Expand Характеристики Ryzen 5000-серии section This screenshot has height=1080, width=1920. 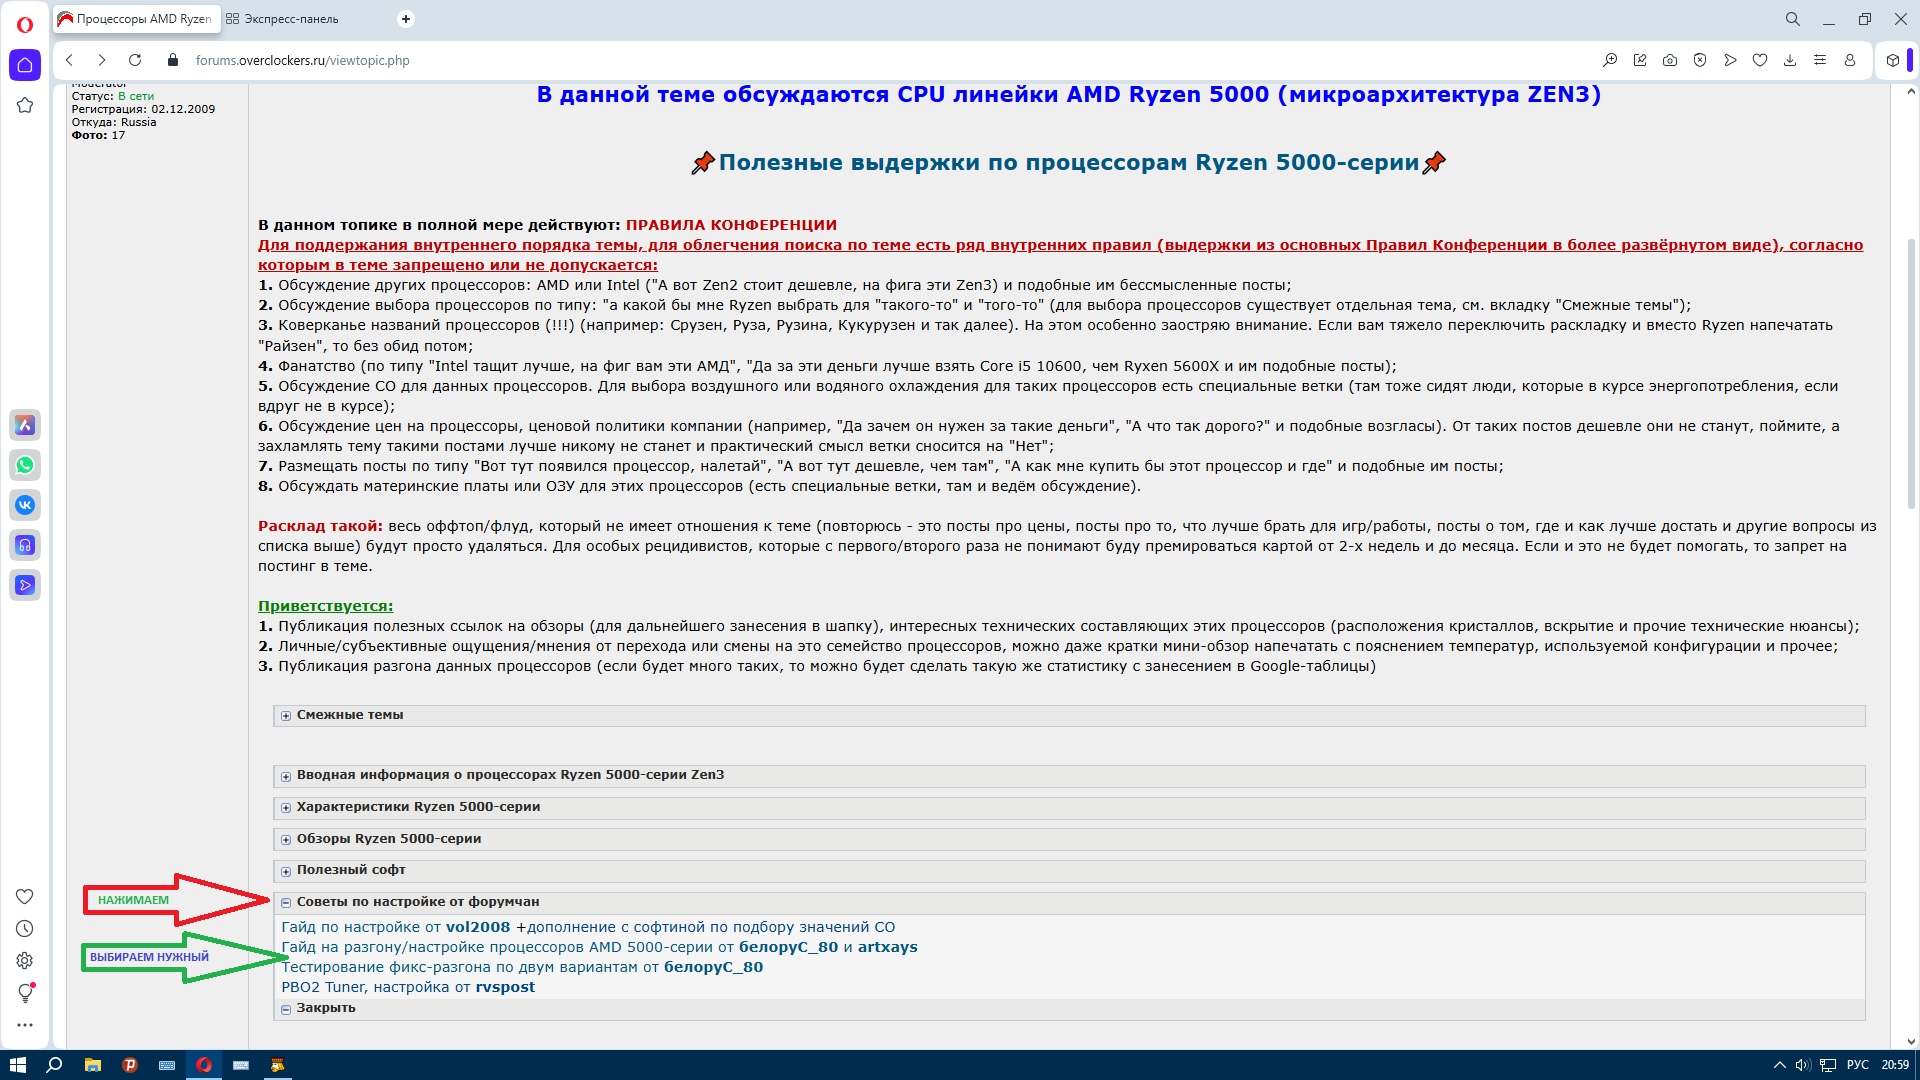coord(417,807)
